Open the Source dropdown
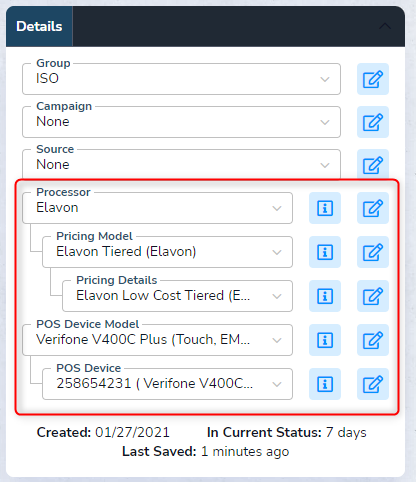This screenshot has width=416, height=482. 181,165
